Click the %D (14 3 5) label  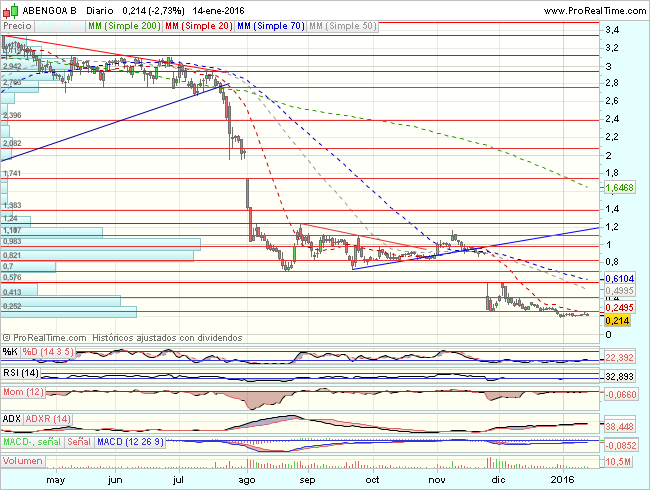click(48, 352)
